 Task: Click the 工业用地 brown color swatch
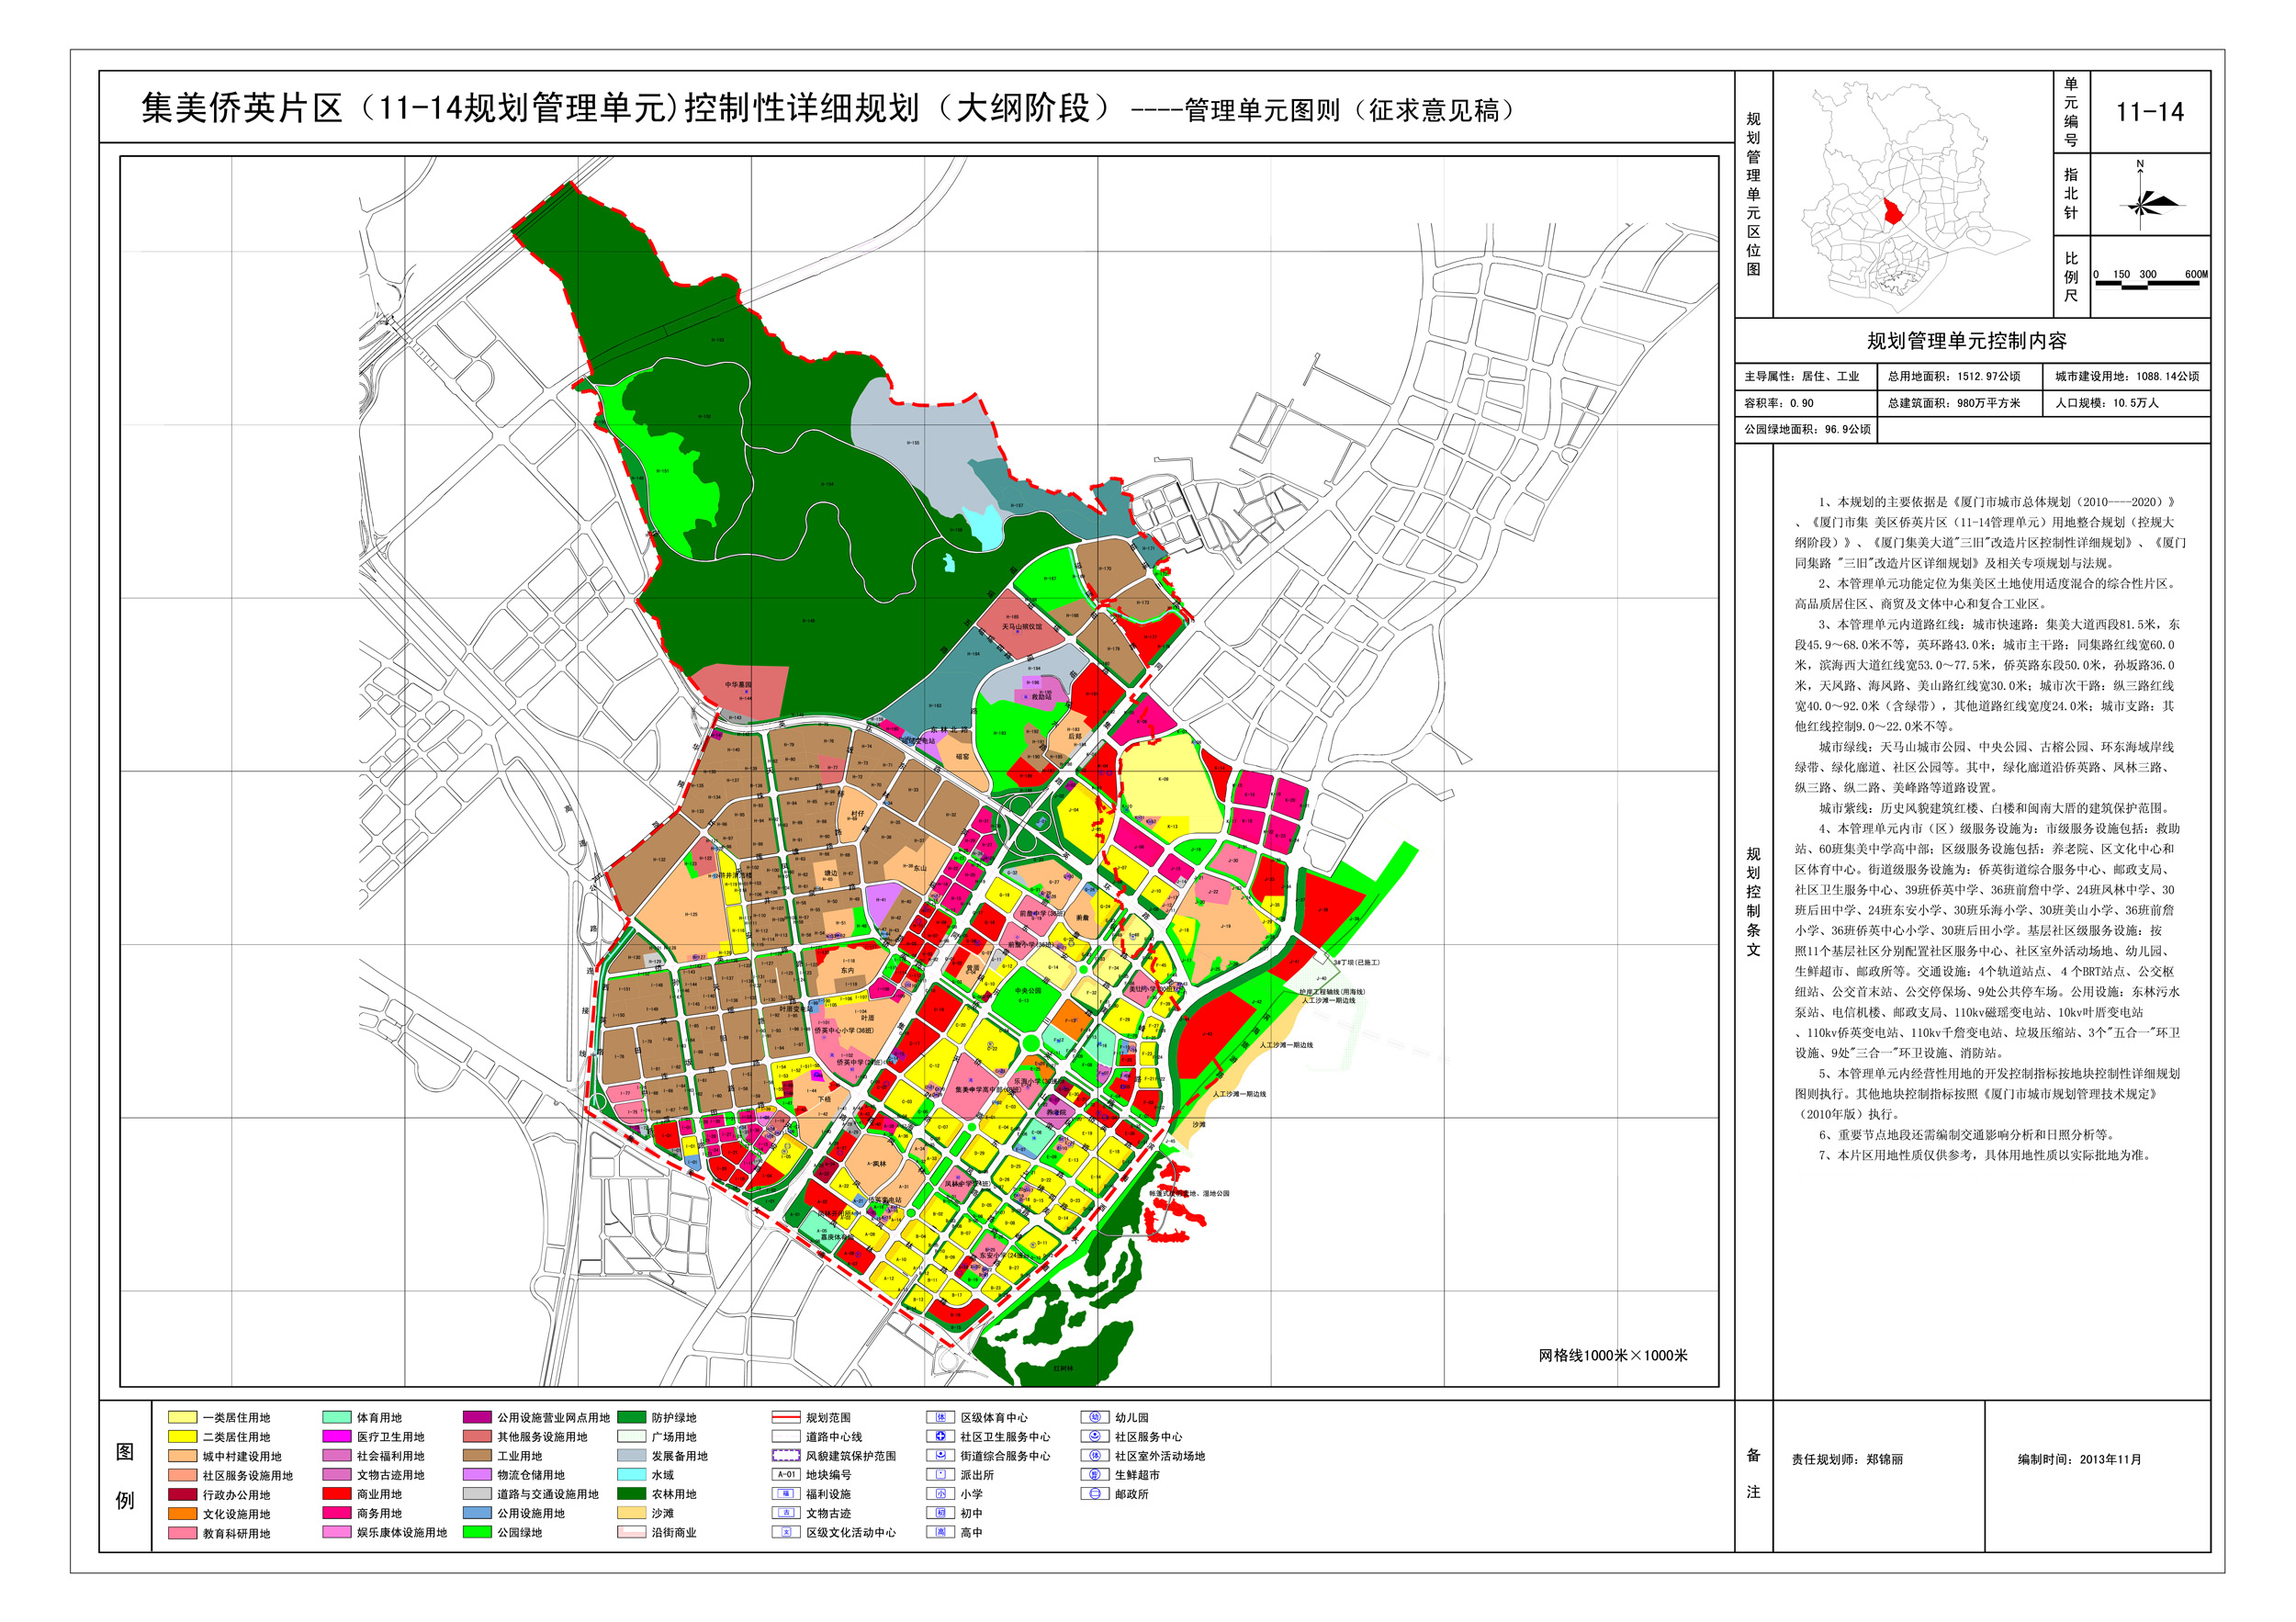click(477, 1456)
